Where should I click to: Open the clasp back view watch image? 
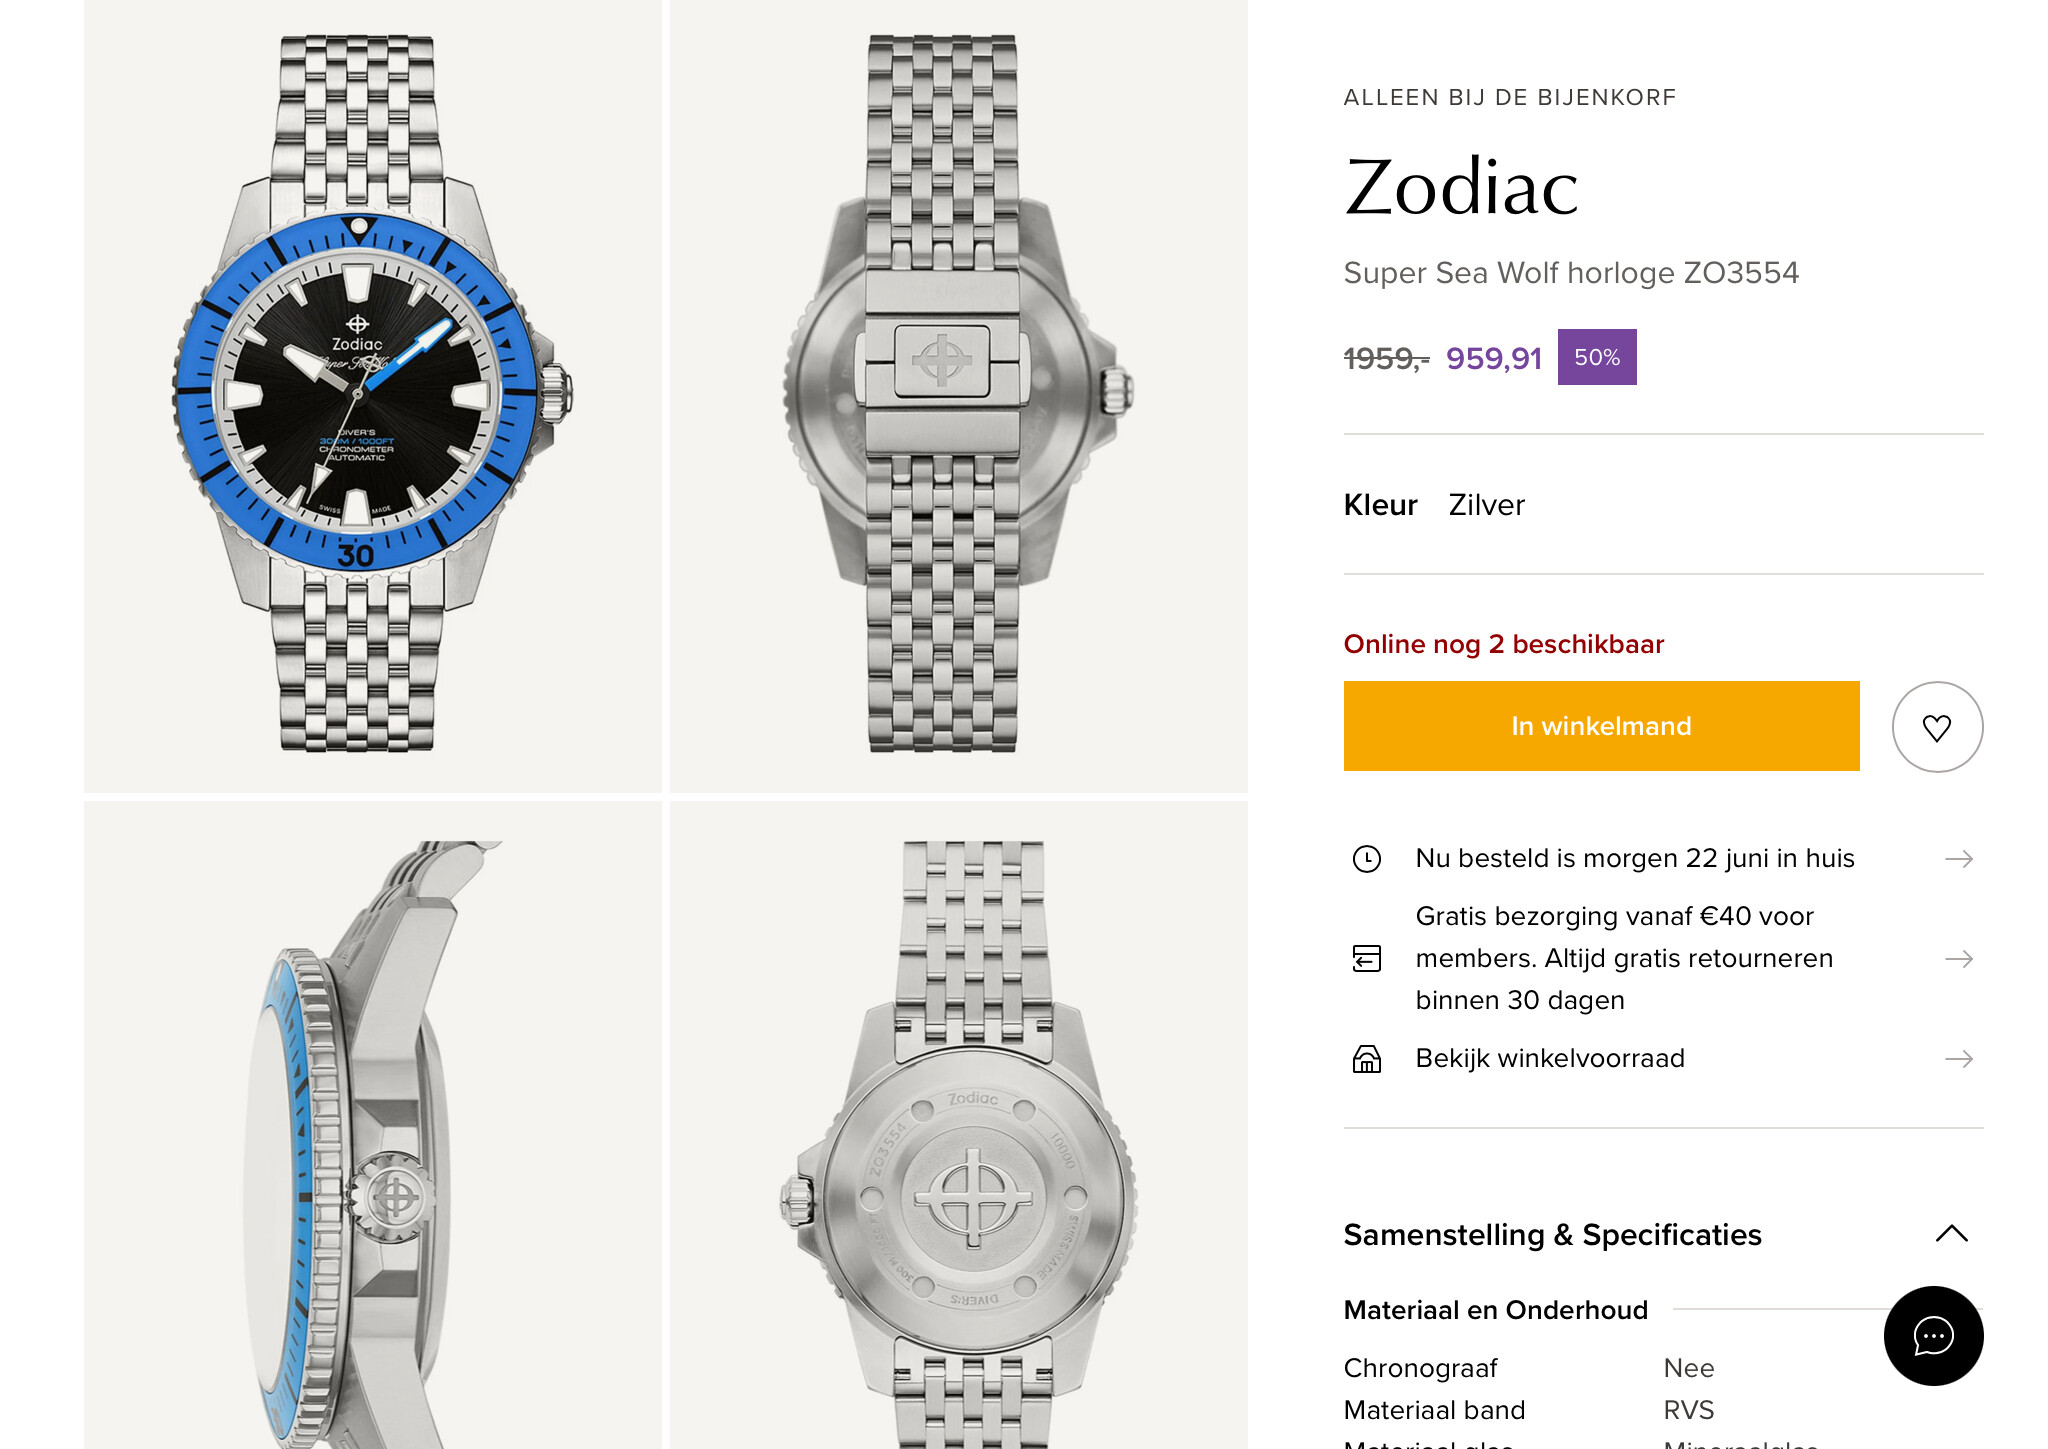point(959,396)
